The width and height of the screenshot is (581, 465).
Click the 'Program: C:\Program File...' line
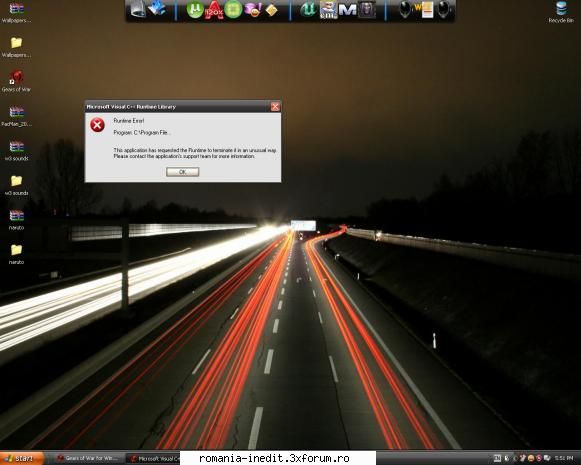tap(142, 133)
